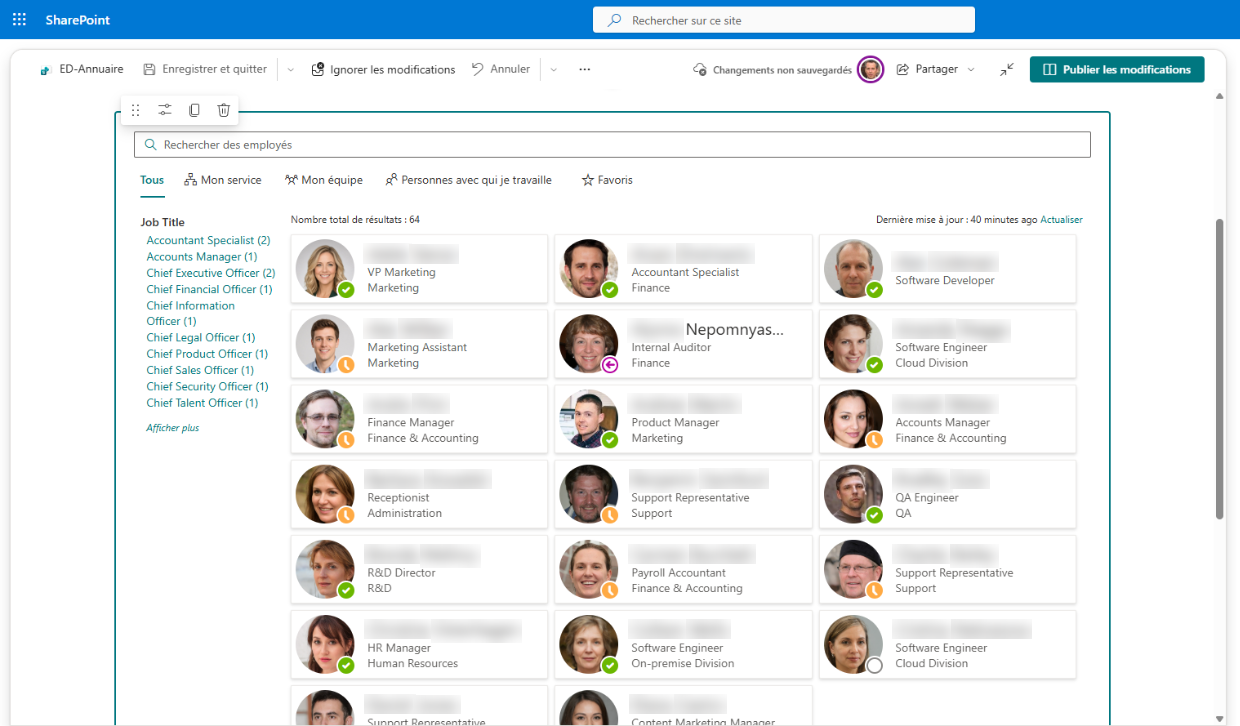The height and width of the screenshot is (726, 1240).
Task: Open the Receptionist employee's profile photo
Action: (x=325, y=494)
